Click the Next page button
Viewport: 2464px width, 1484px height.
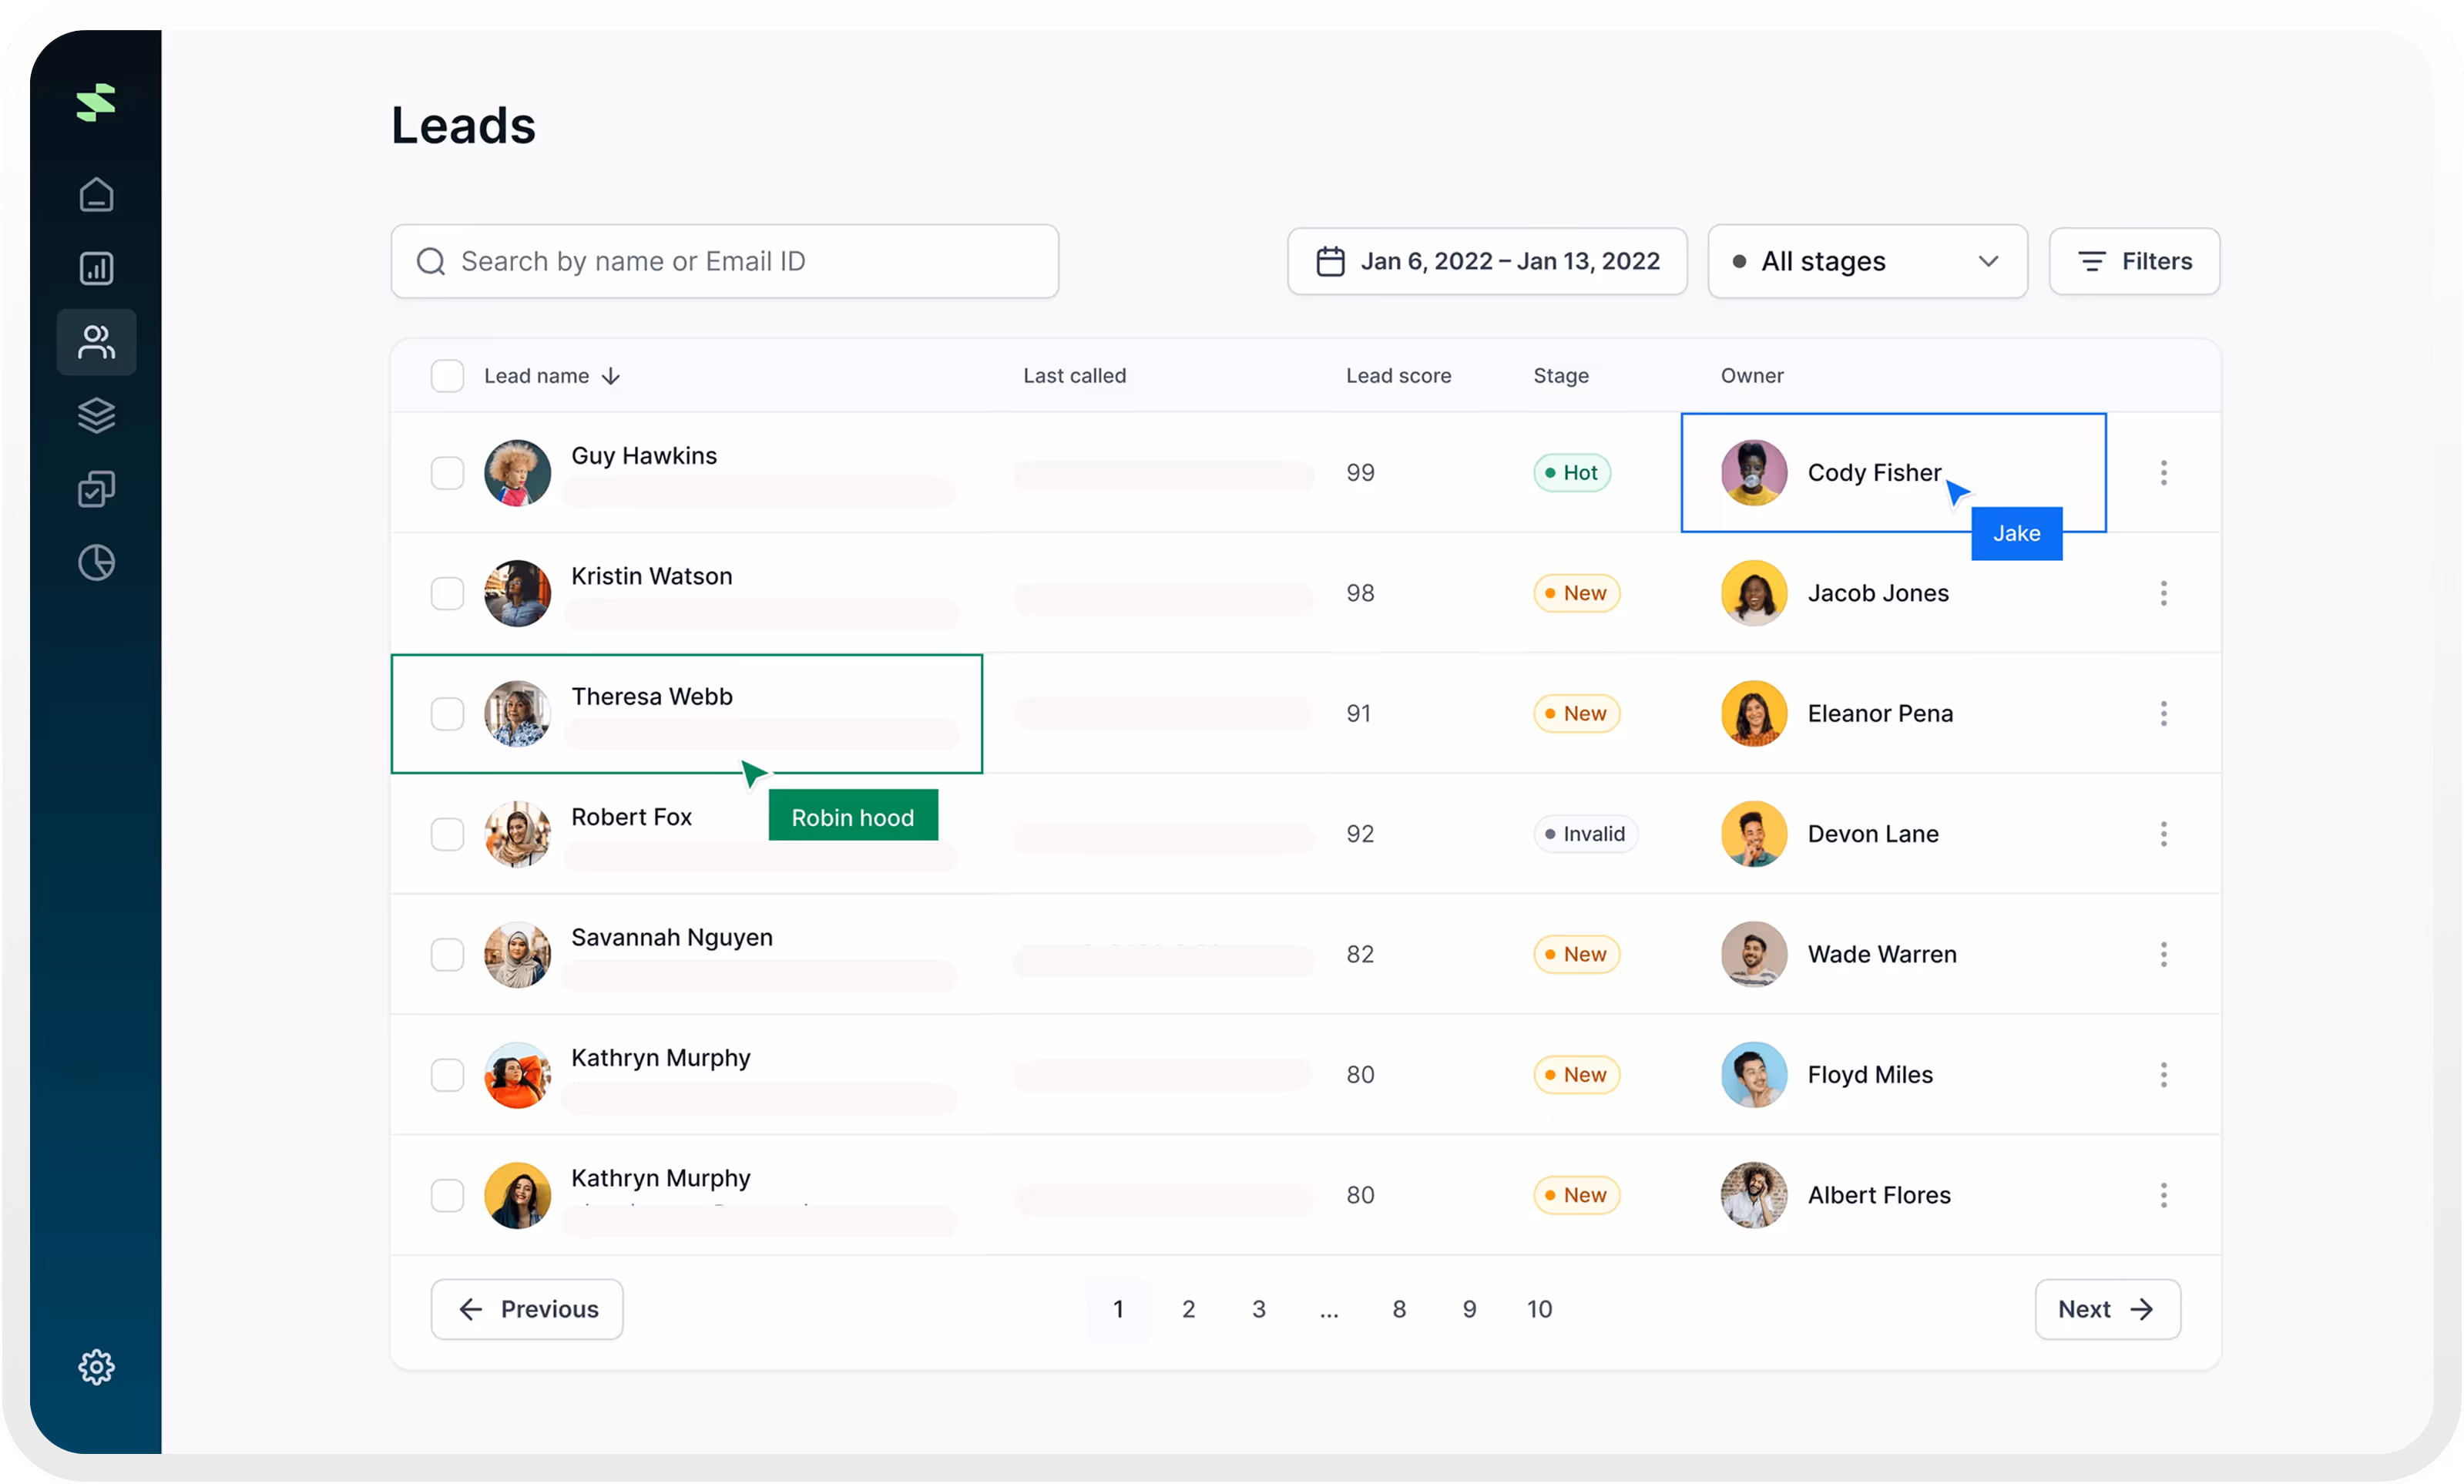click(2108, 1309)
